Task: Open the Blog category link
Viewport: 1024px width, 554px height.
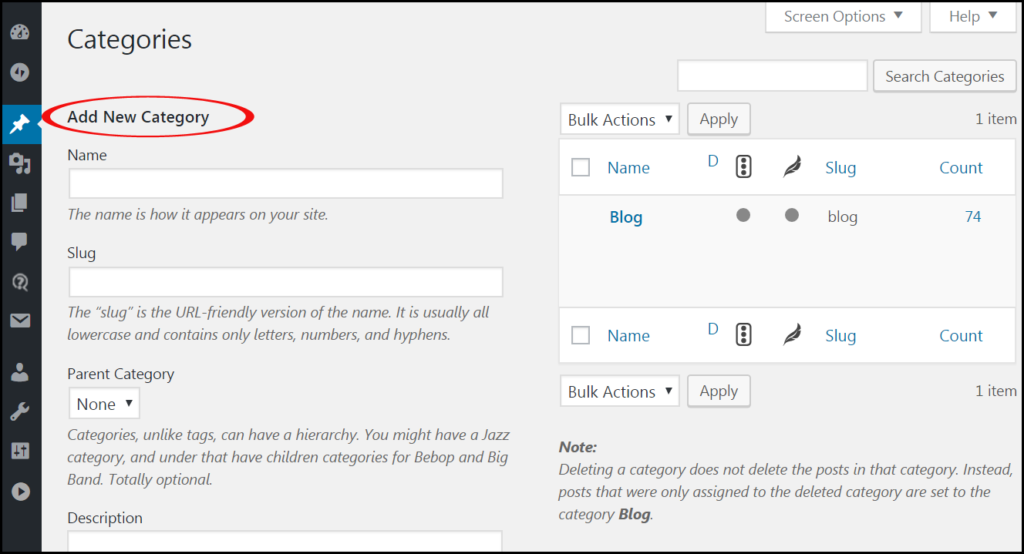Action: pos(626,217)
